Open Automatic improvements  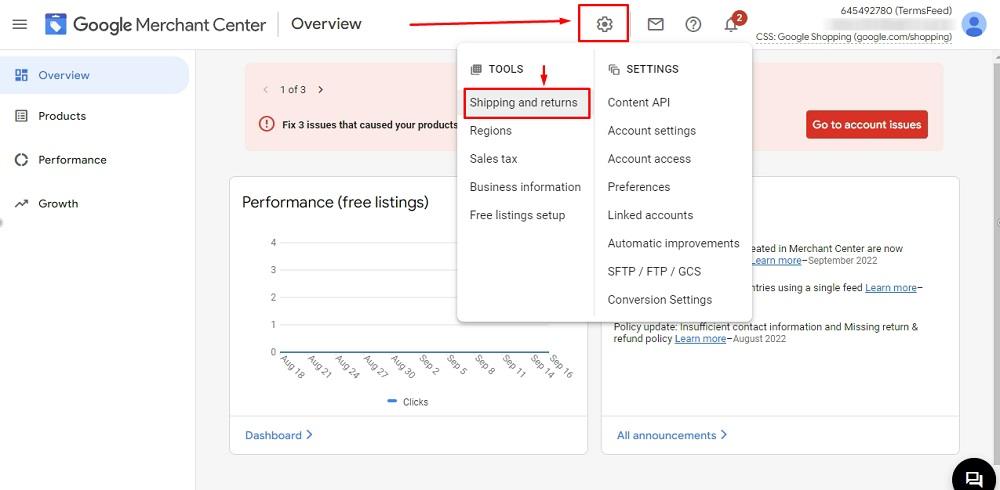673,243
